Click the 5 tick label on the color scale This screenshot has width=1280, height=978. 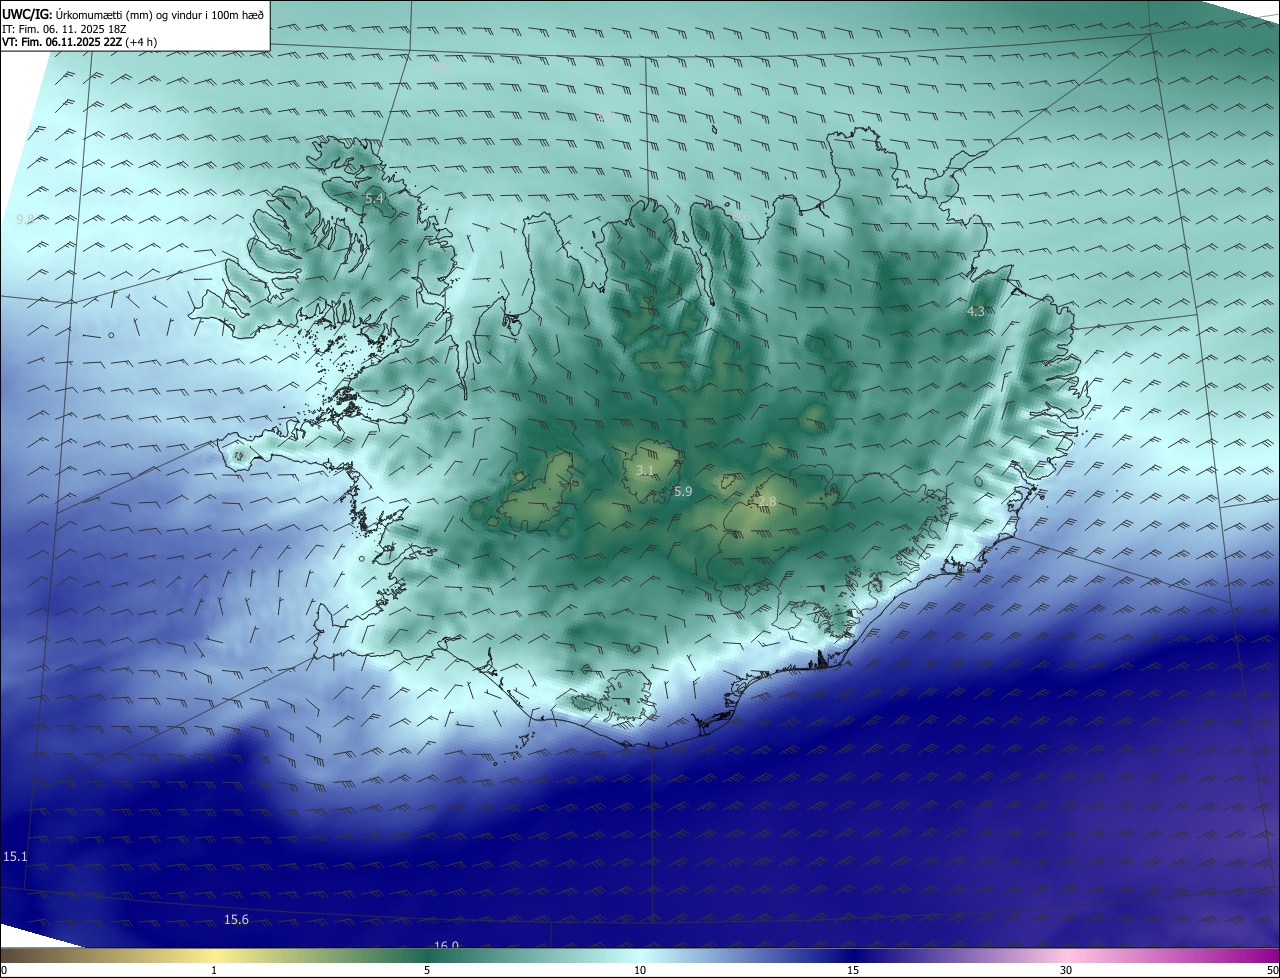(x=427, y=970)
